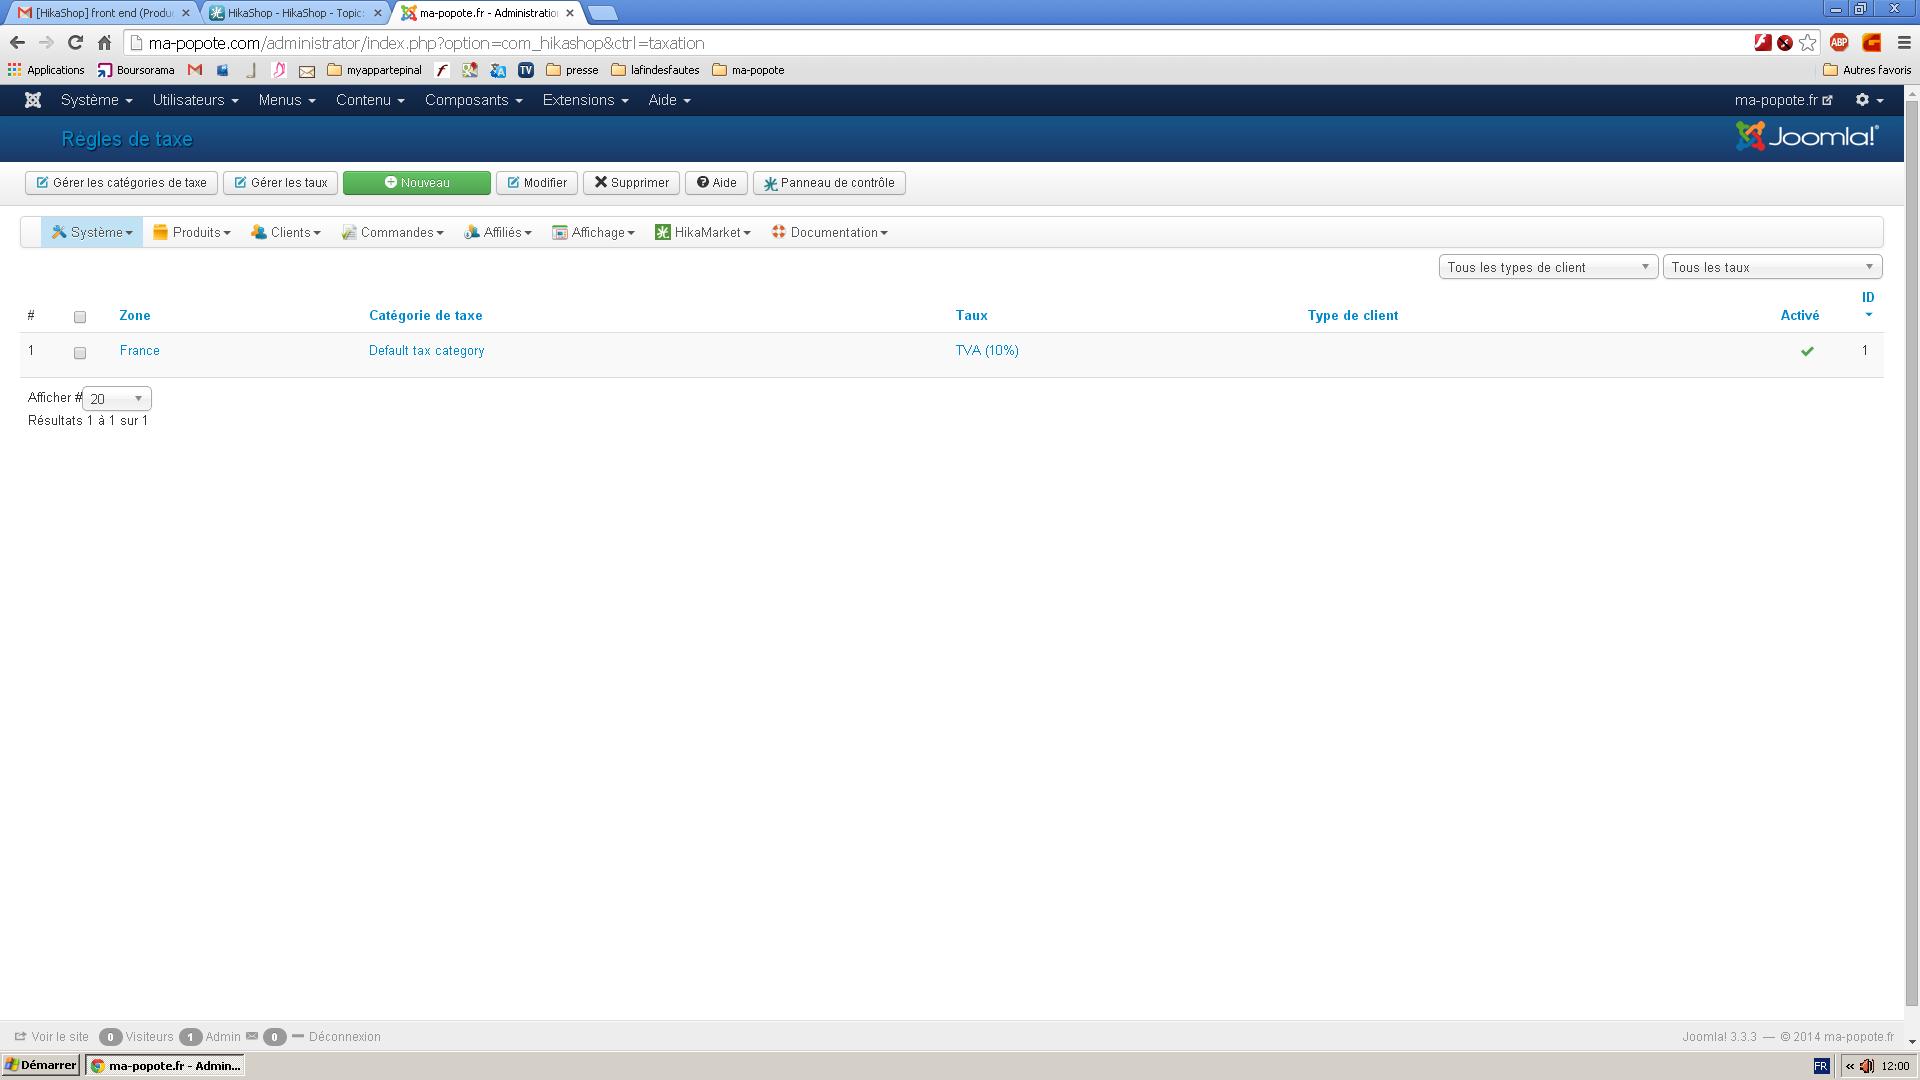Screen dimensions: 1920x1080
Task: Open the Composants top menu
Action: pyautogui.click(x=473, y=100)
